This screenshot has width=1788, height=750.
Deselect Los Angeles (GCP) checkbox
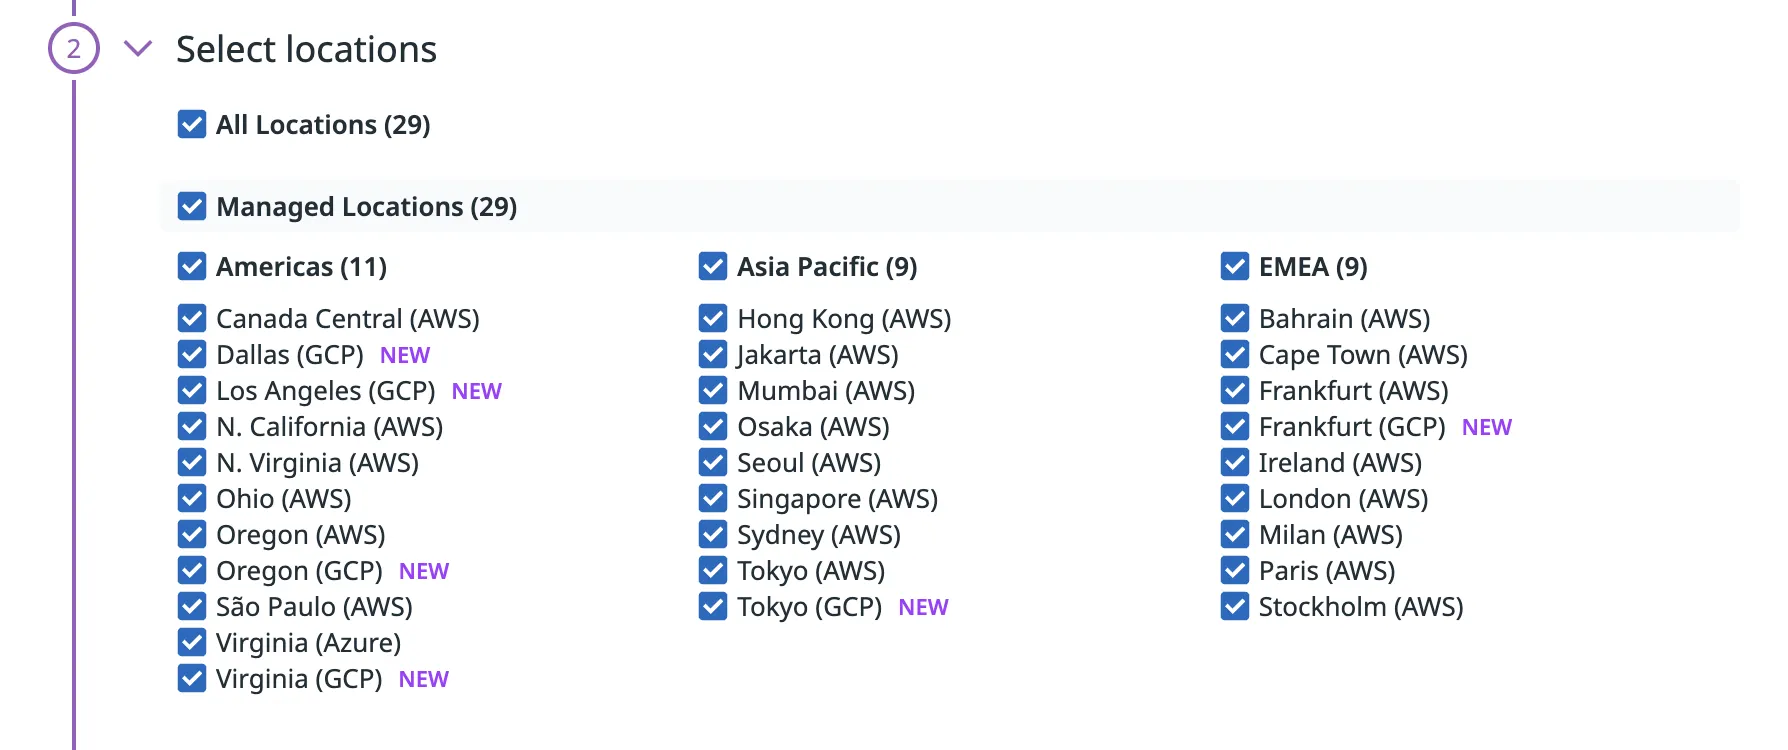[x=192, y=390]
